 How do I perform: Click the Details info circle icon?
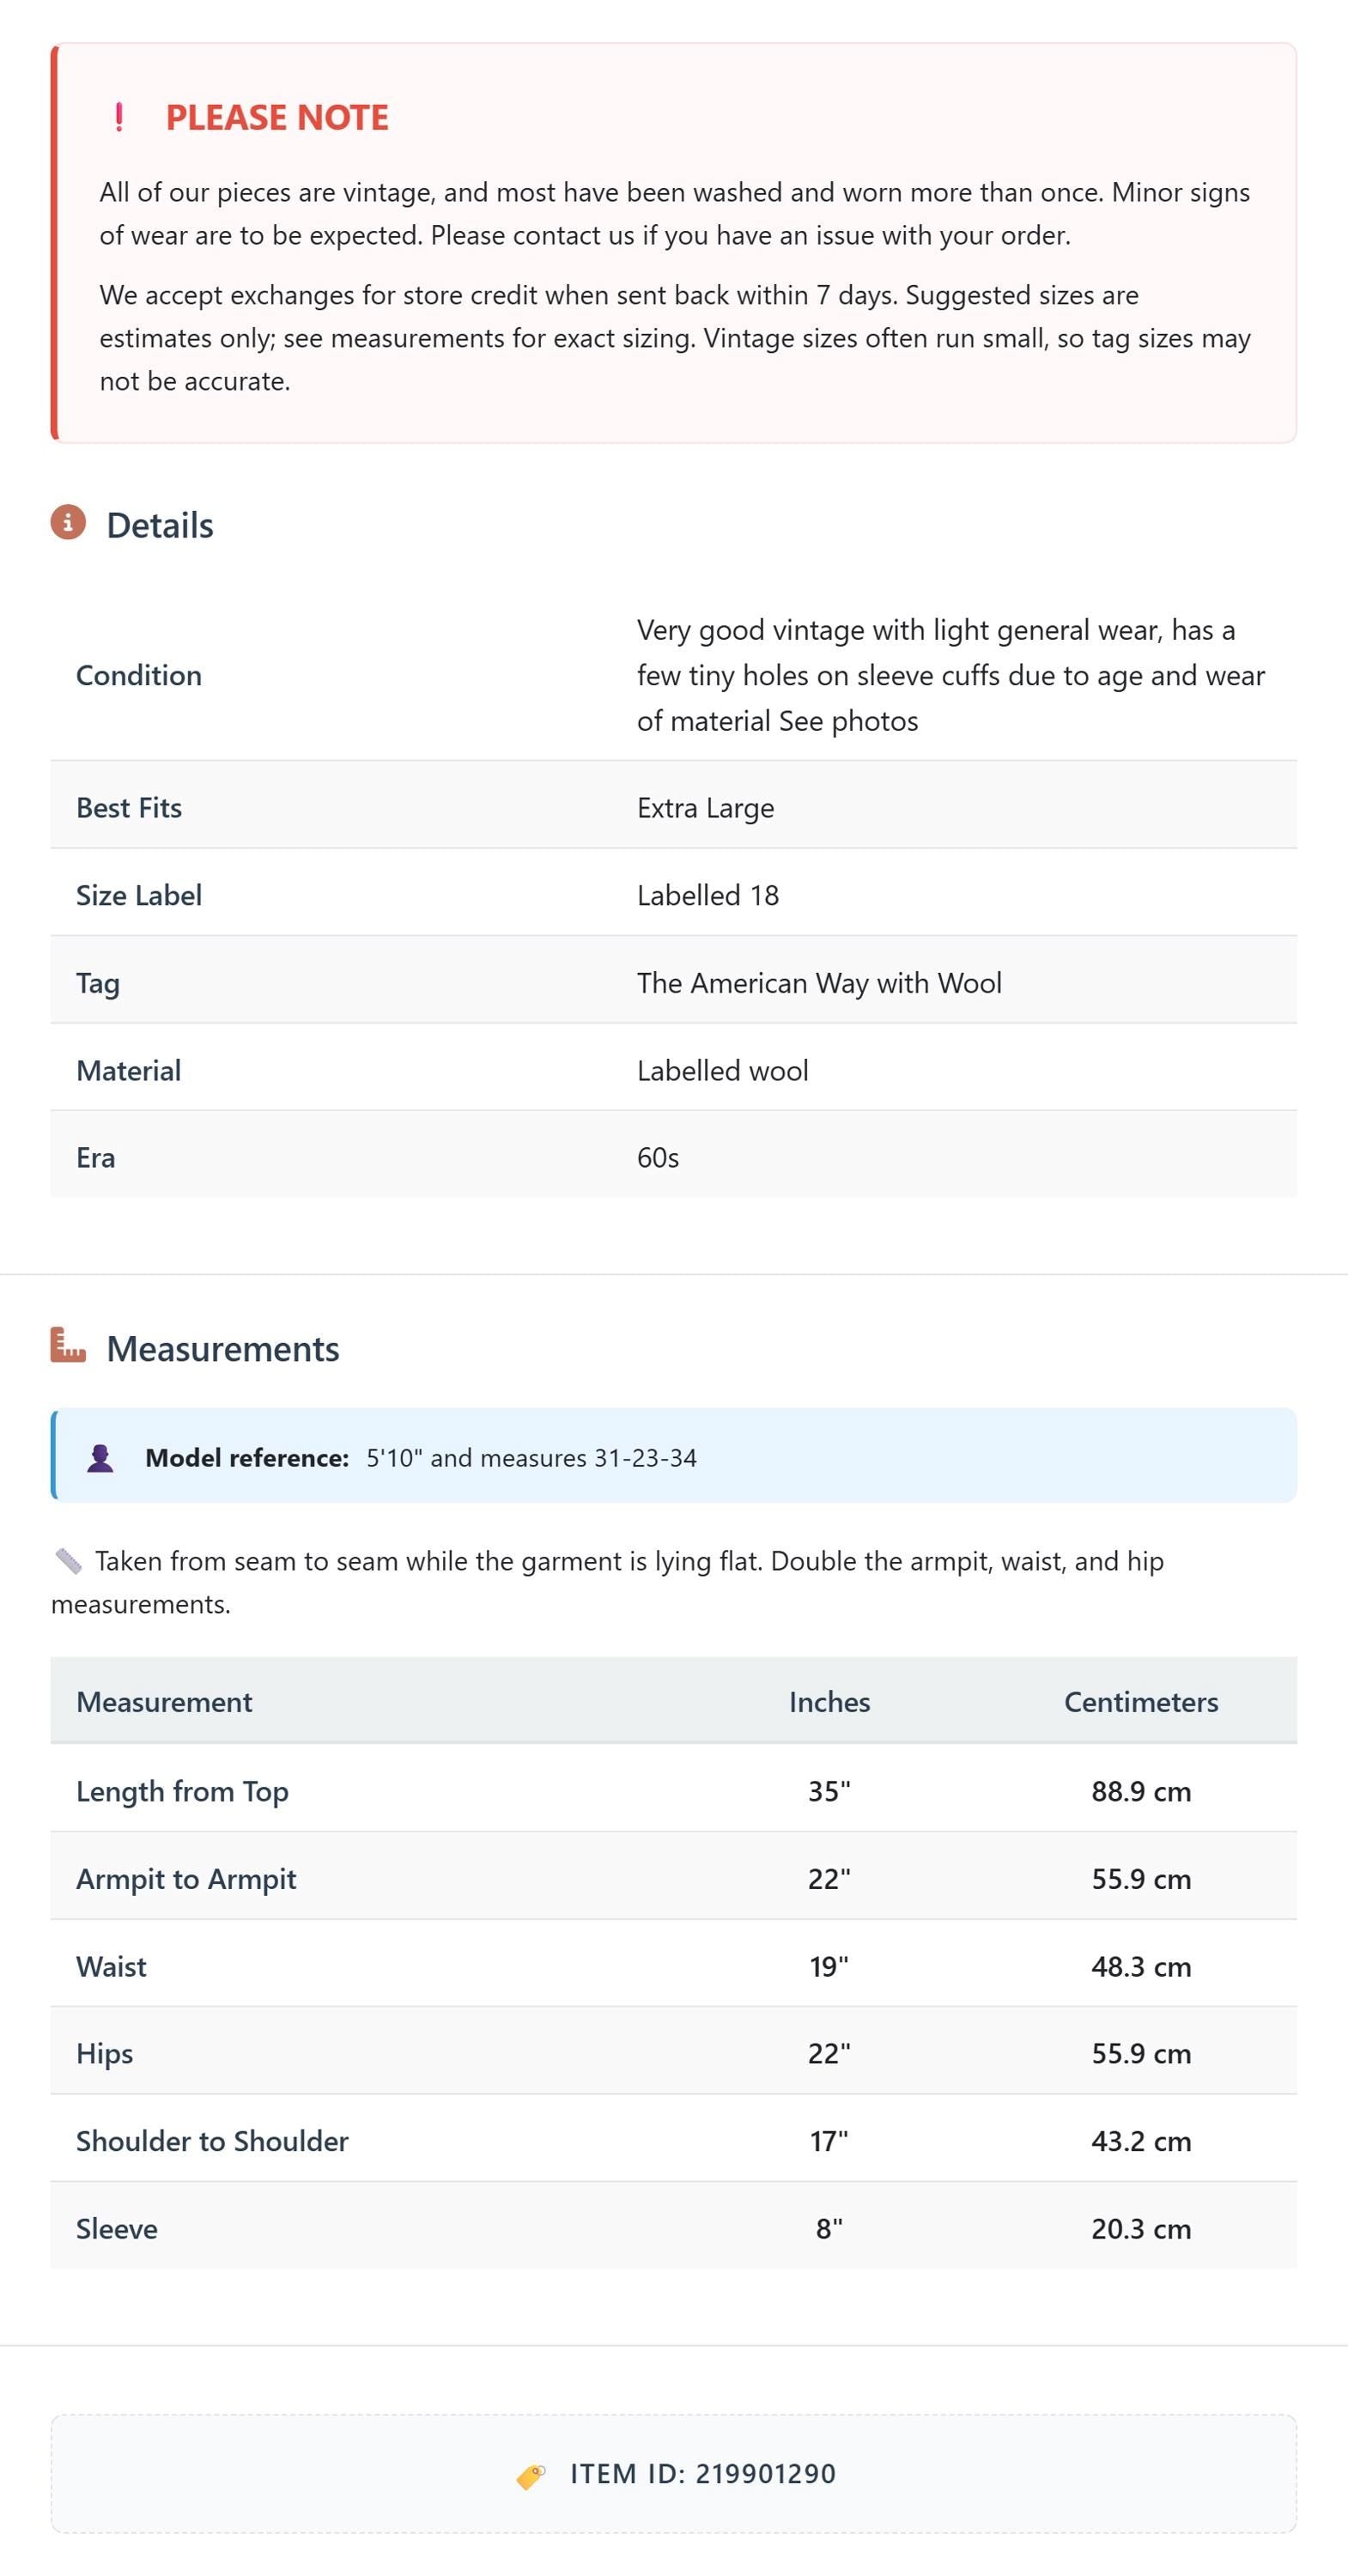(68, 522)
